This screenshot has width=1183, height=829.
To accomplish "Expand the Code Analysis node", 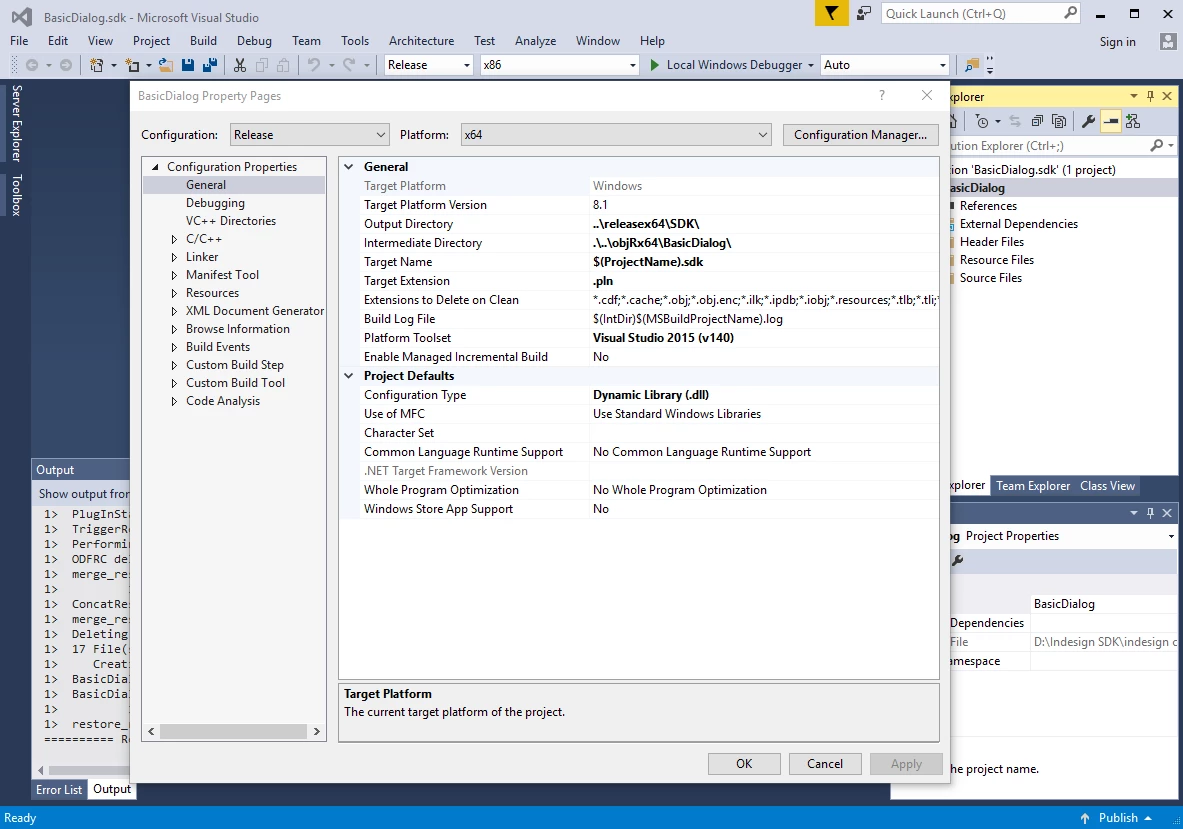I will point(174,401).
